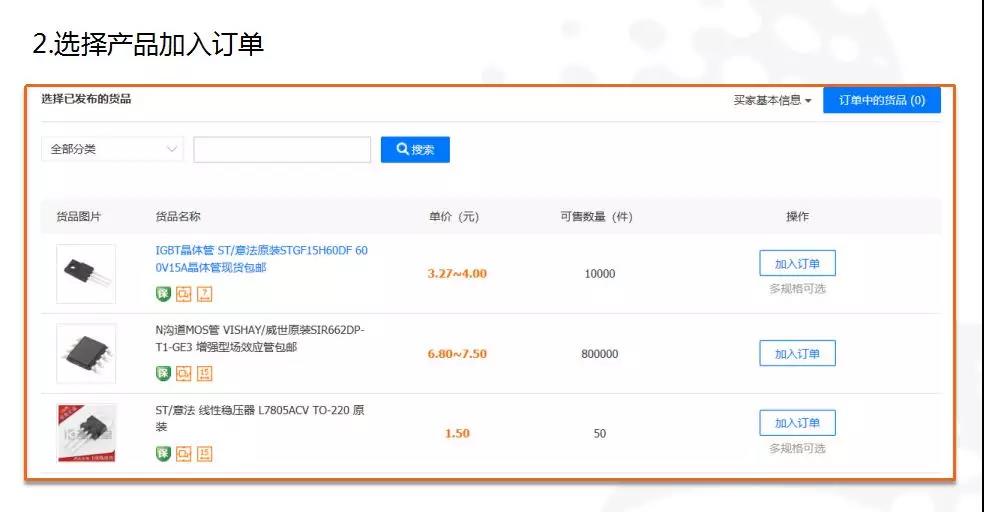Click the product search input field

pyautogui.click(x=281, y=149)
